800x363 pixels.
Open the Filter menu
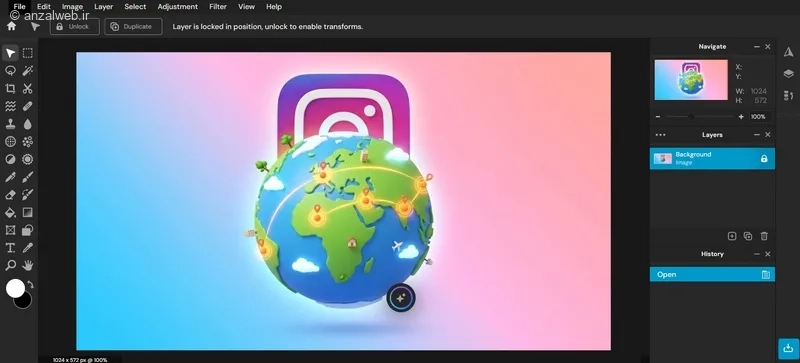coord(218,7)
